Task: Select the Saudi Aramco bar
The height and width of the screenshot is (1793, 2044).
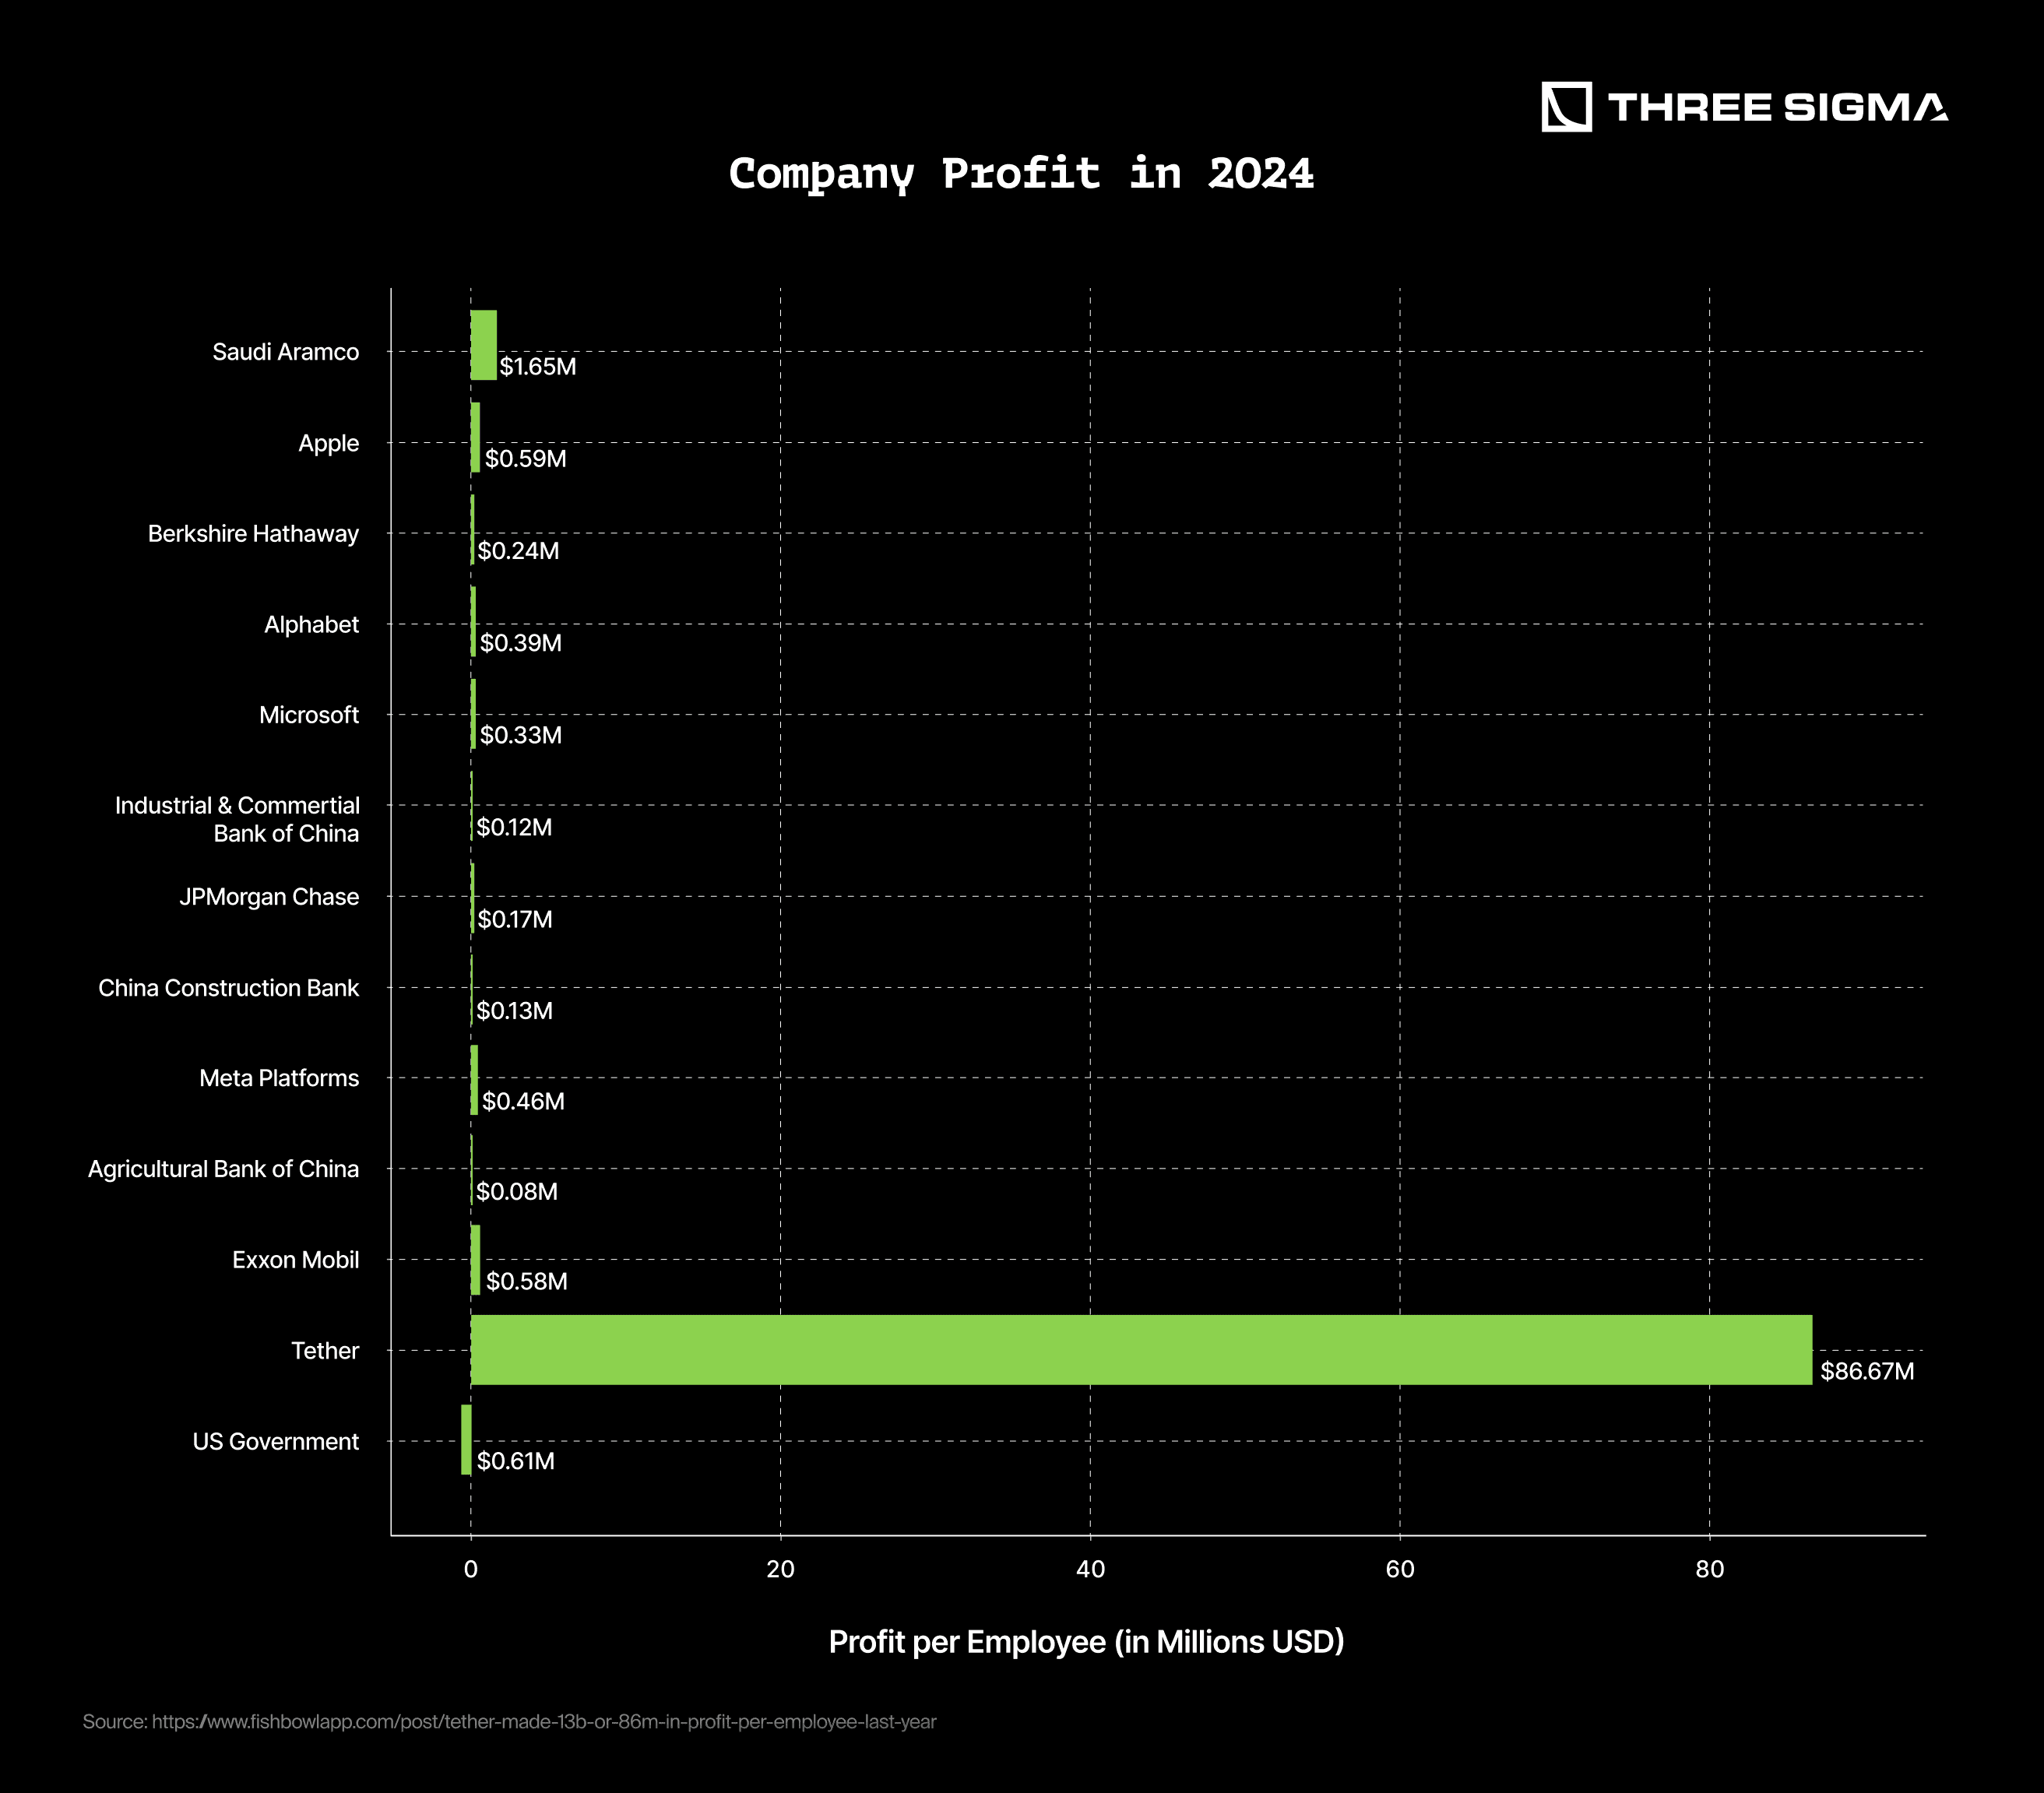Action: [x=483, y=345]
